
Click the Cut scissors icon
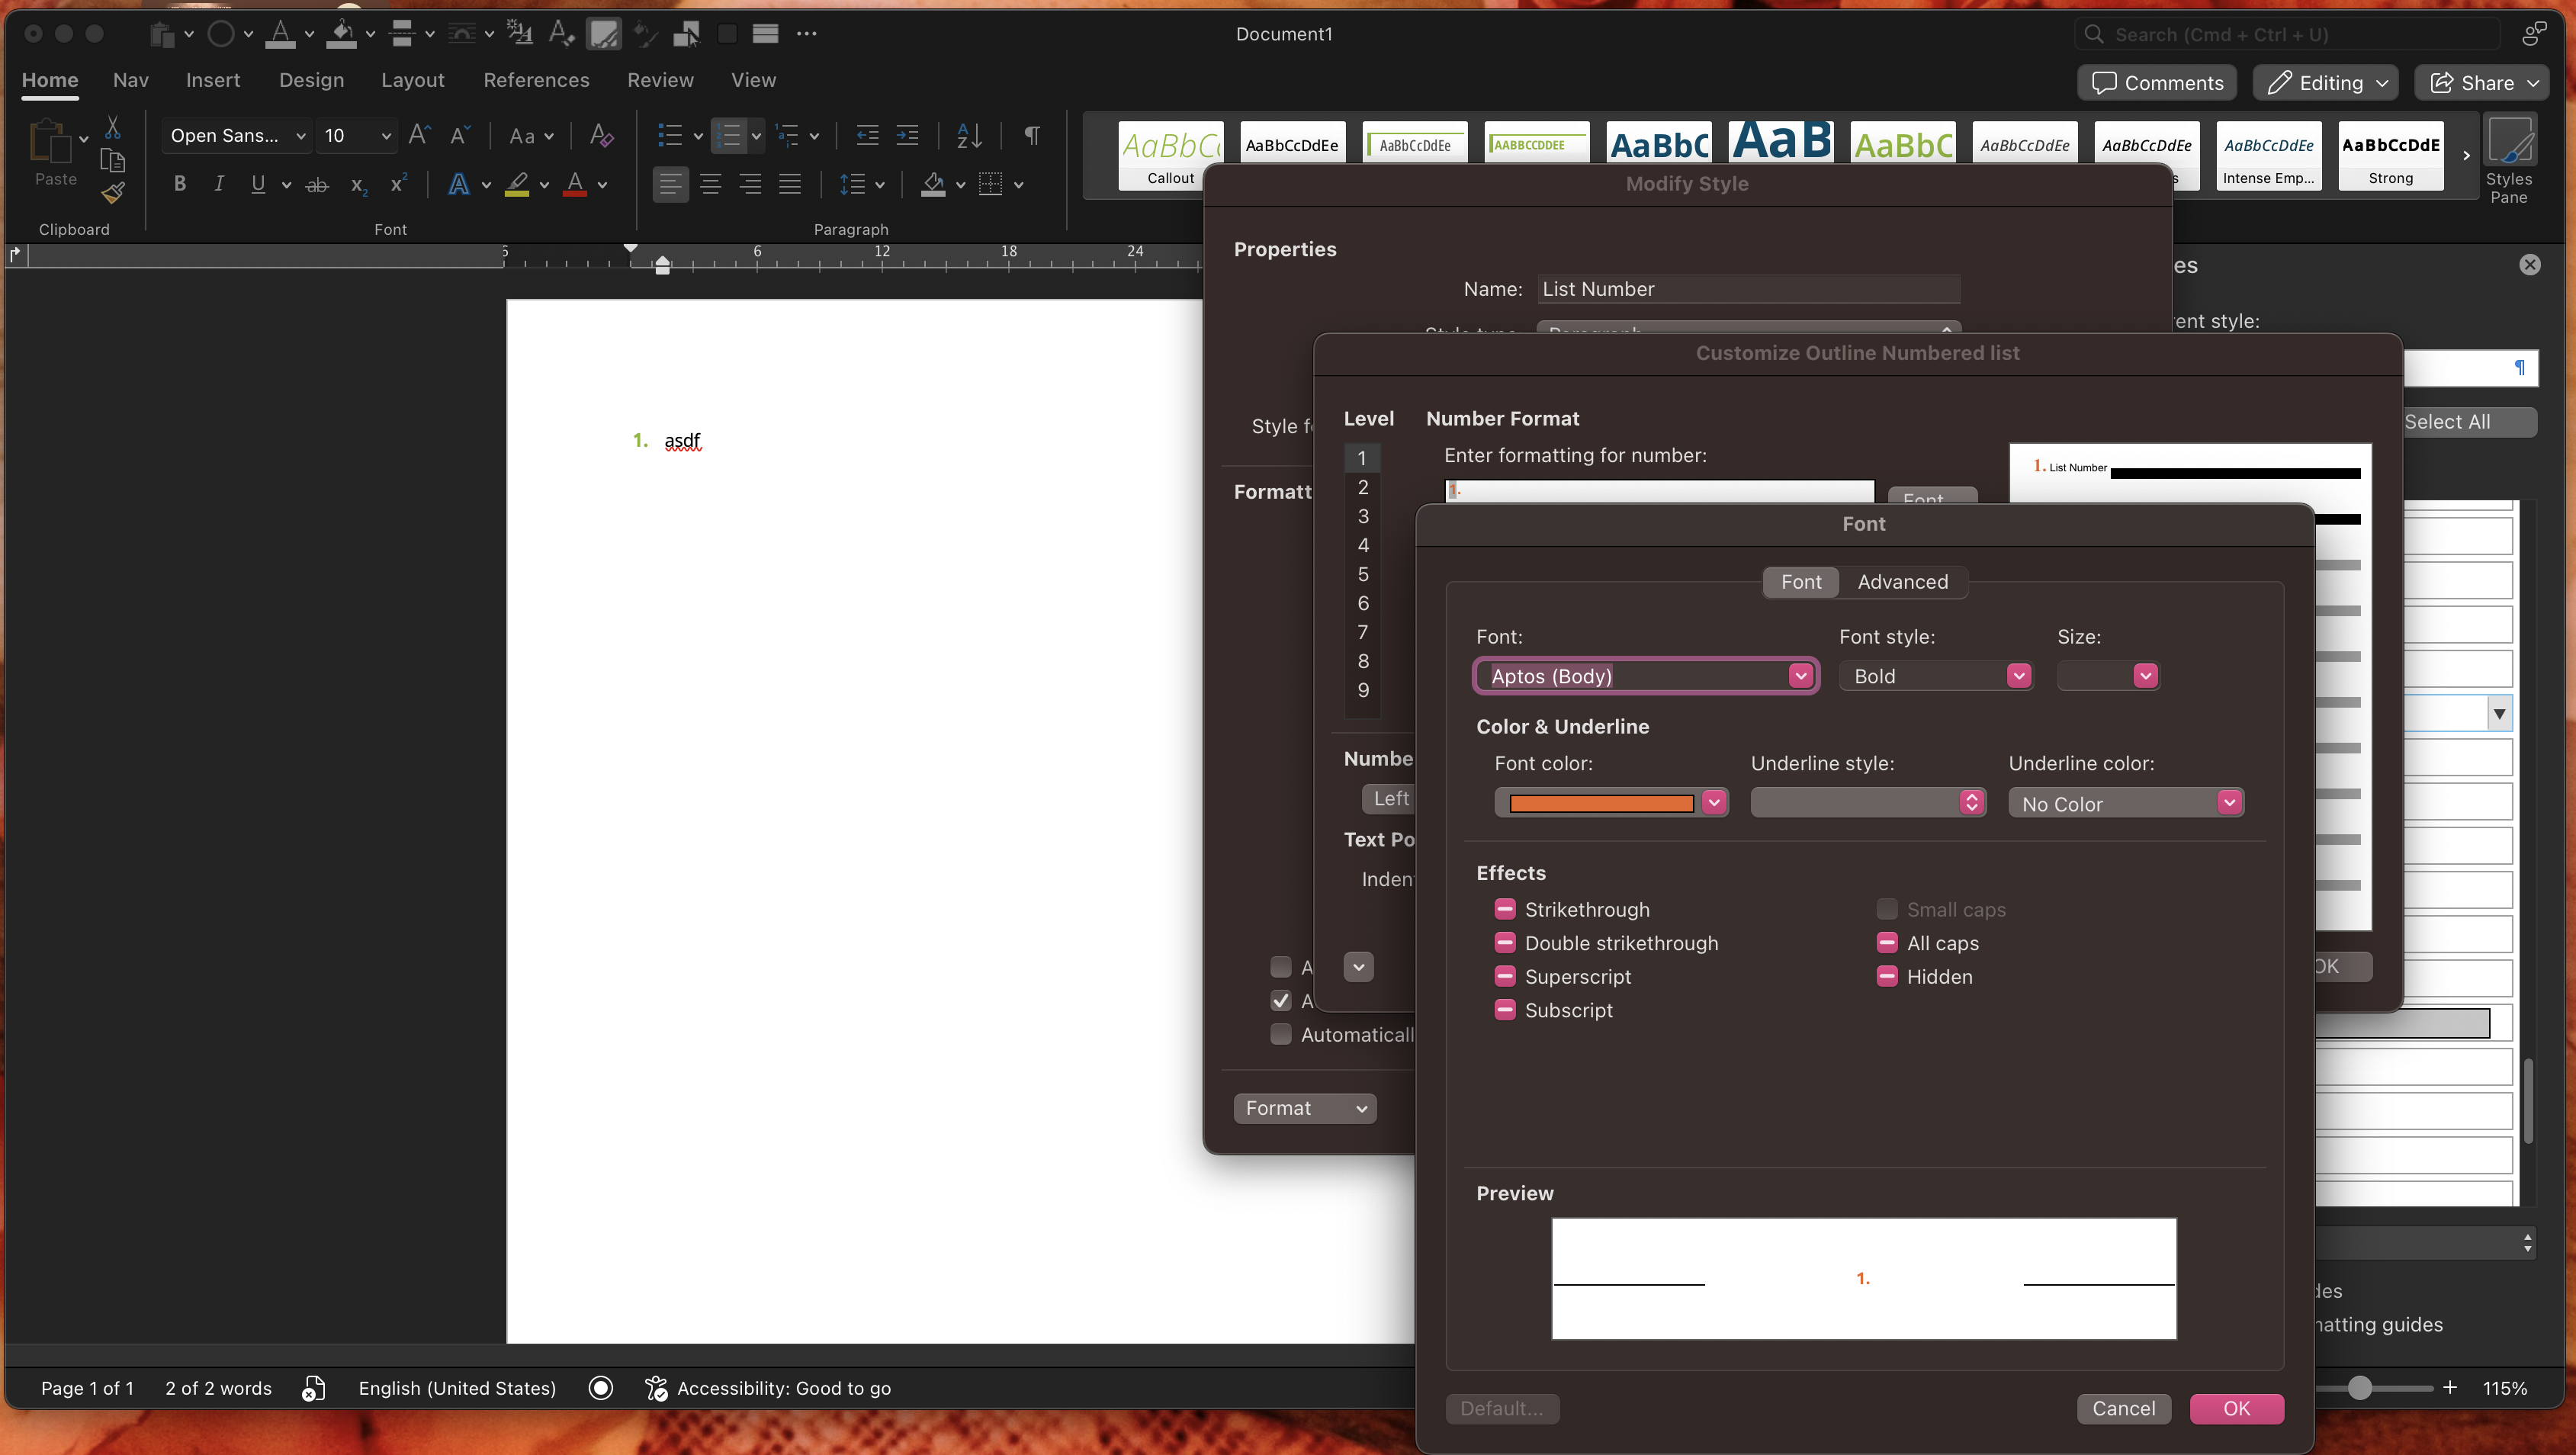pyautogui.click(x=113, y=128)
